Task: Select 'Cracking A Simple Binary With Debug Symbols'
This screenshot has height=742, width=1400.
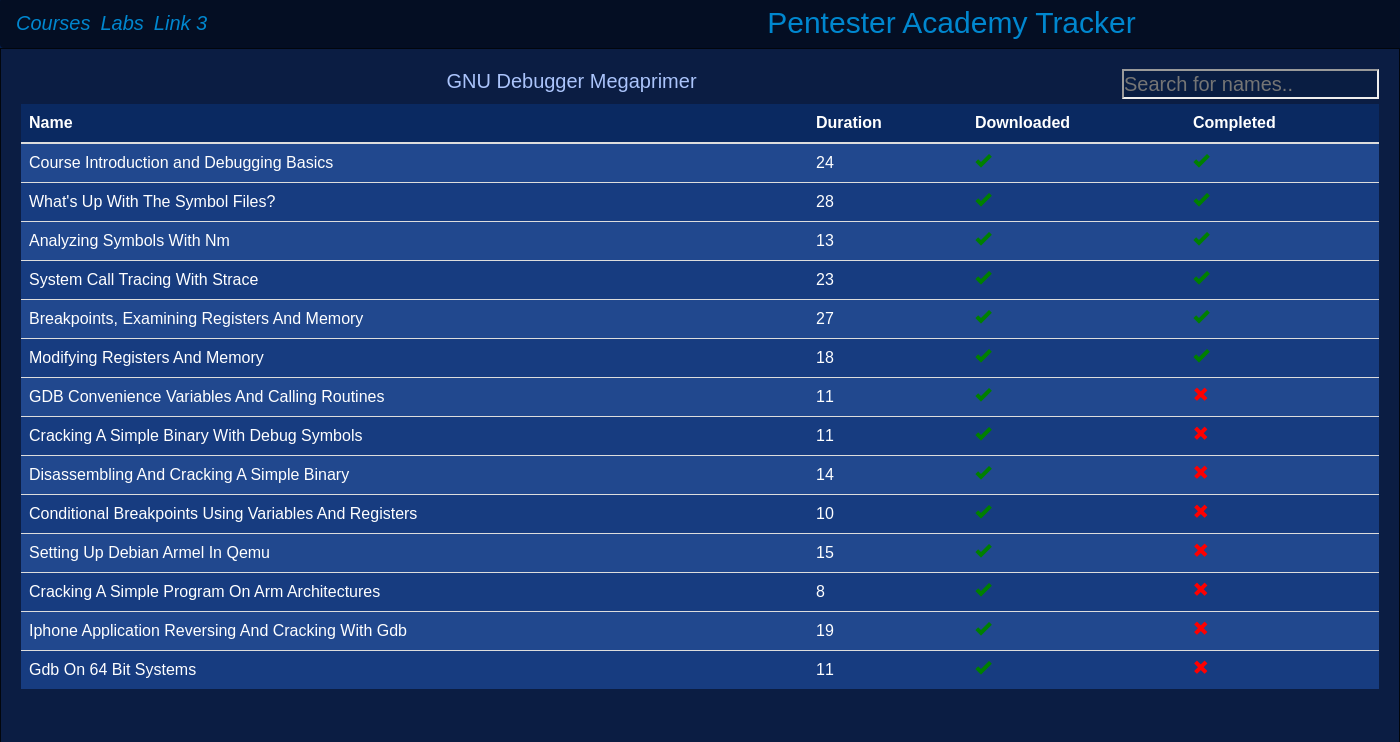Action: [x=196, y=436]
